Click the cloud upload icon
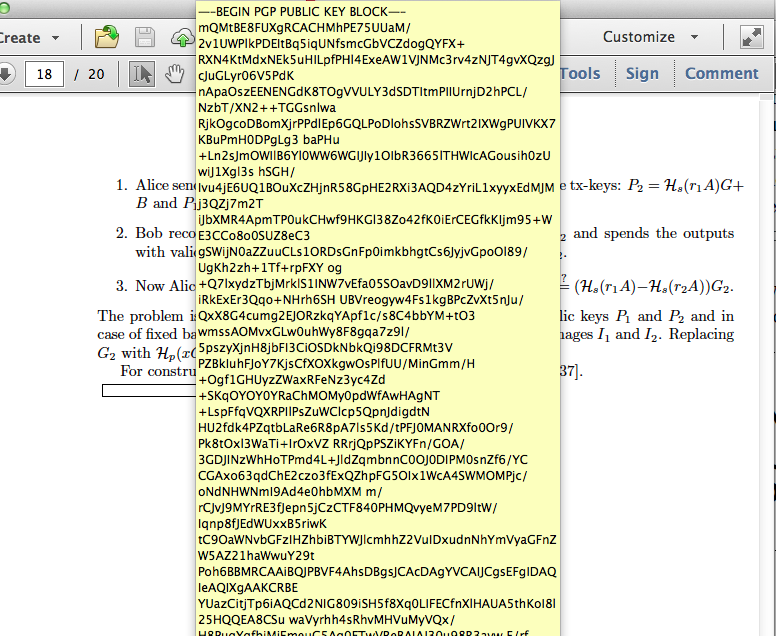Image resolution: width=776 pixels, height=636 pixels. tap(183, 38)
